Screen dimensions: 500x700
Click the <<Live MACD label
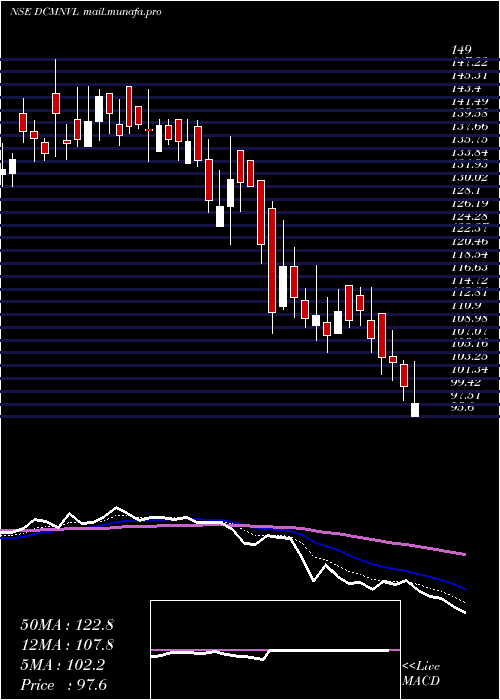click(x=421, y=674)
